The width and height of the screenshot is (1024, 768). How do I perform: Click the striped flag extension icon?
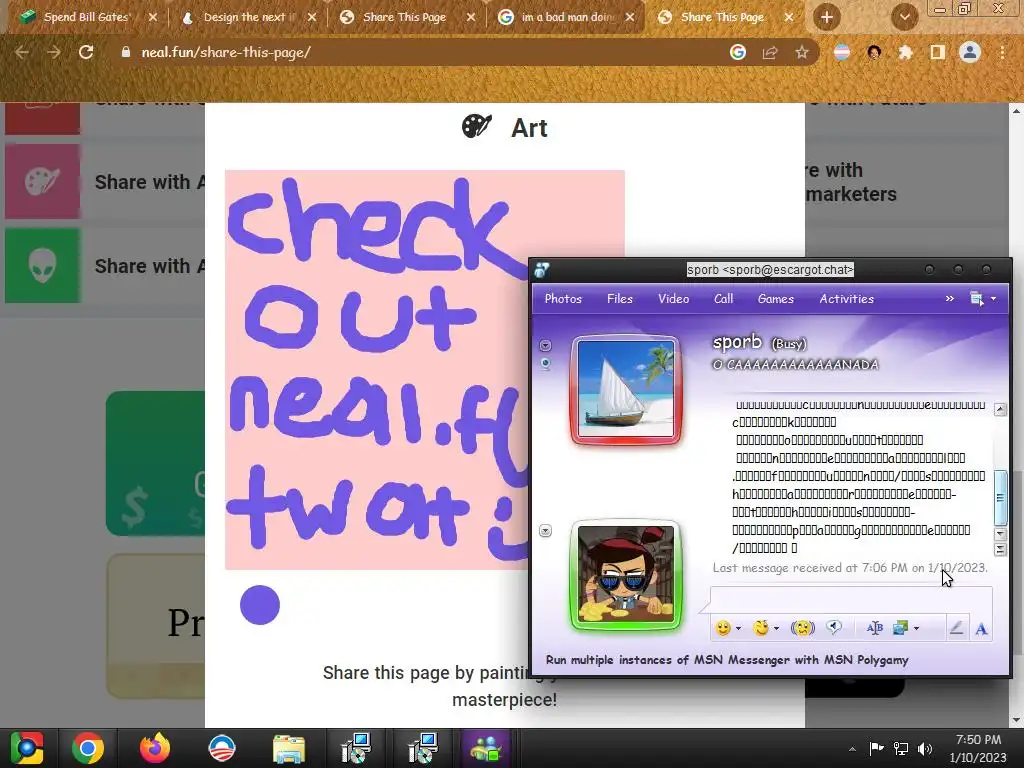[x=842, y=52]
